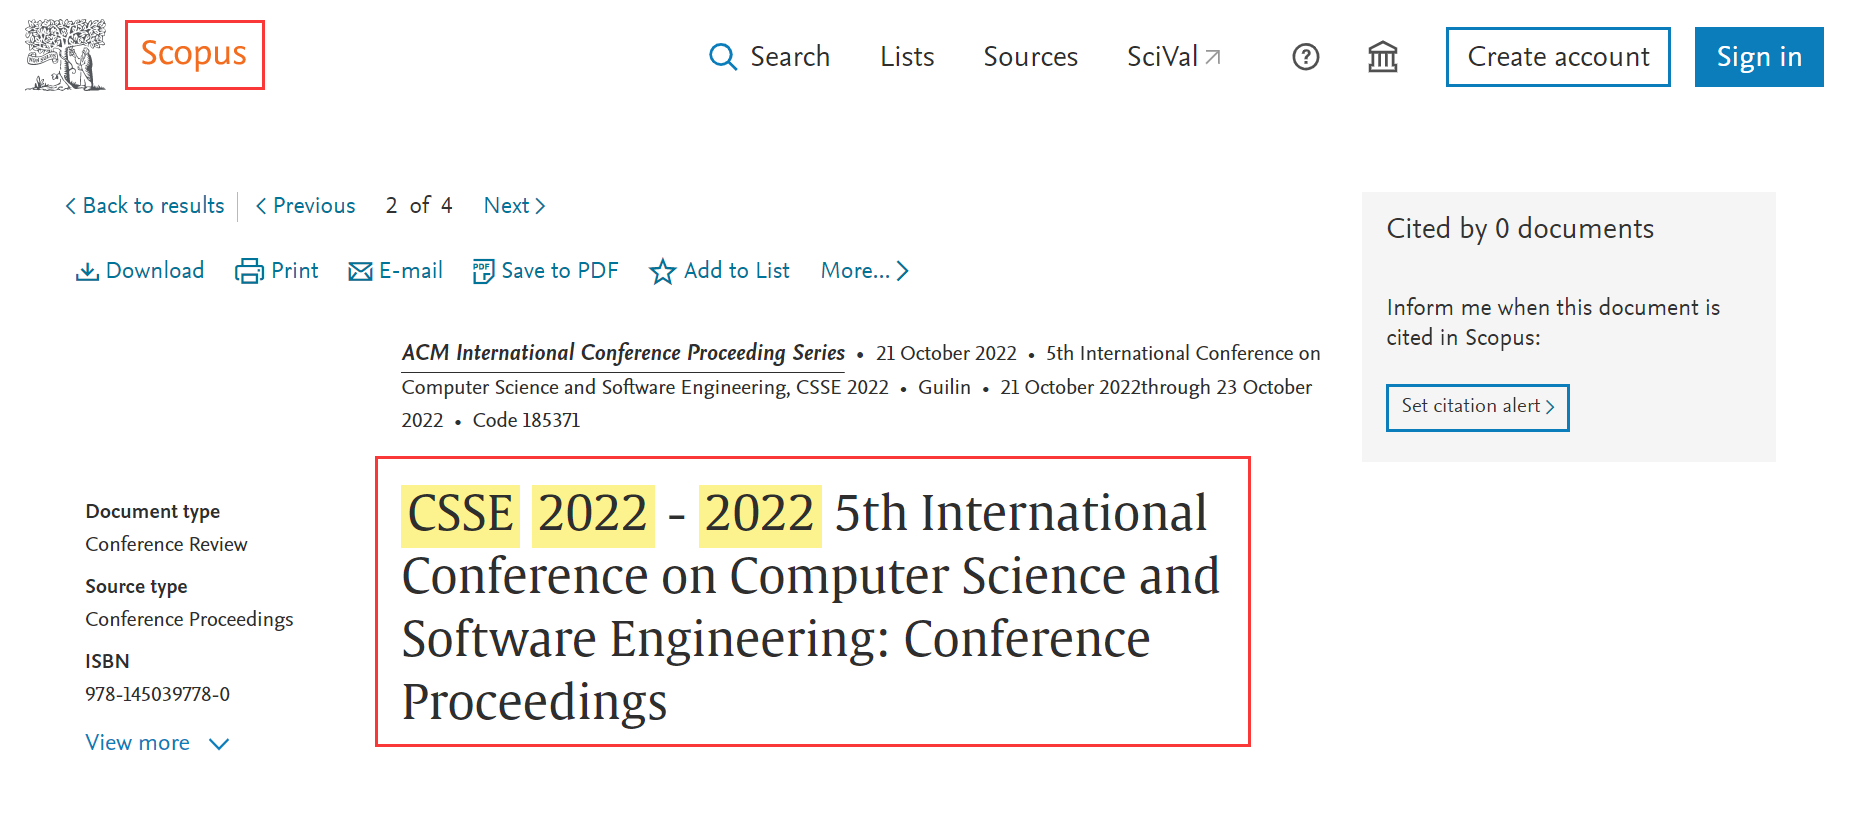Image resolution: width=1855 pixels, height=825 pixels.
Task: Click the Elsevier tree logo
Action: pos(65,55)
